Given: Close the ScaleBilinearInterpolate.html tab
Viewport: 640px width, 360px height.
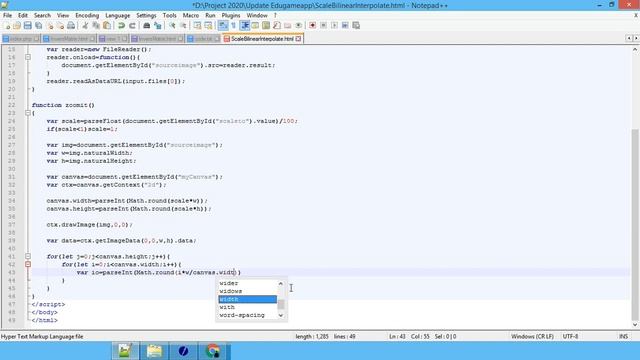Looking at the screenshot, I should [298, 39].
